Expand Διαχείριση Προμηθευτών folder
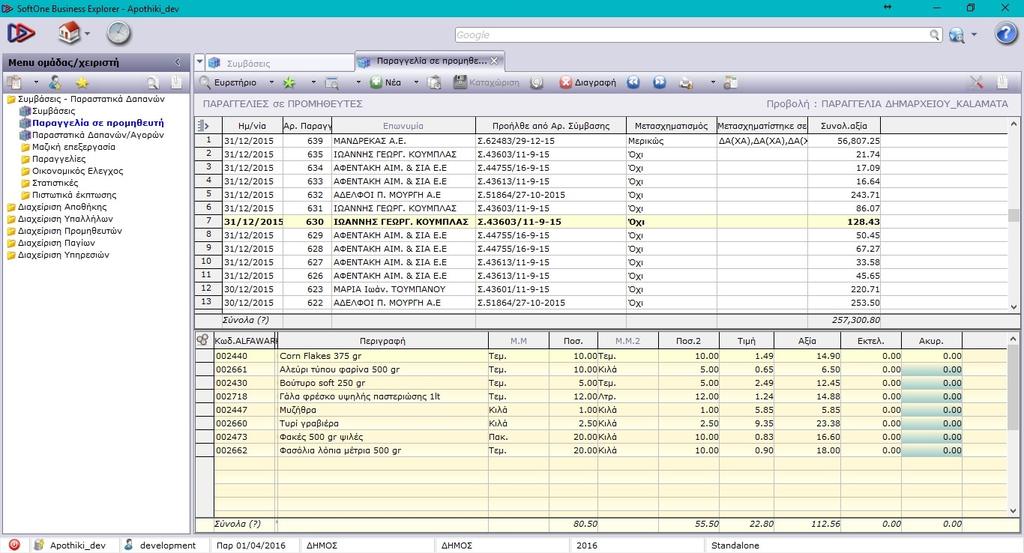This screenshot has height=553, width=1024. pos(69,230)
